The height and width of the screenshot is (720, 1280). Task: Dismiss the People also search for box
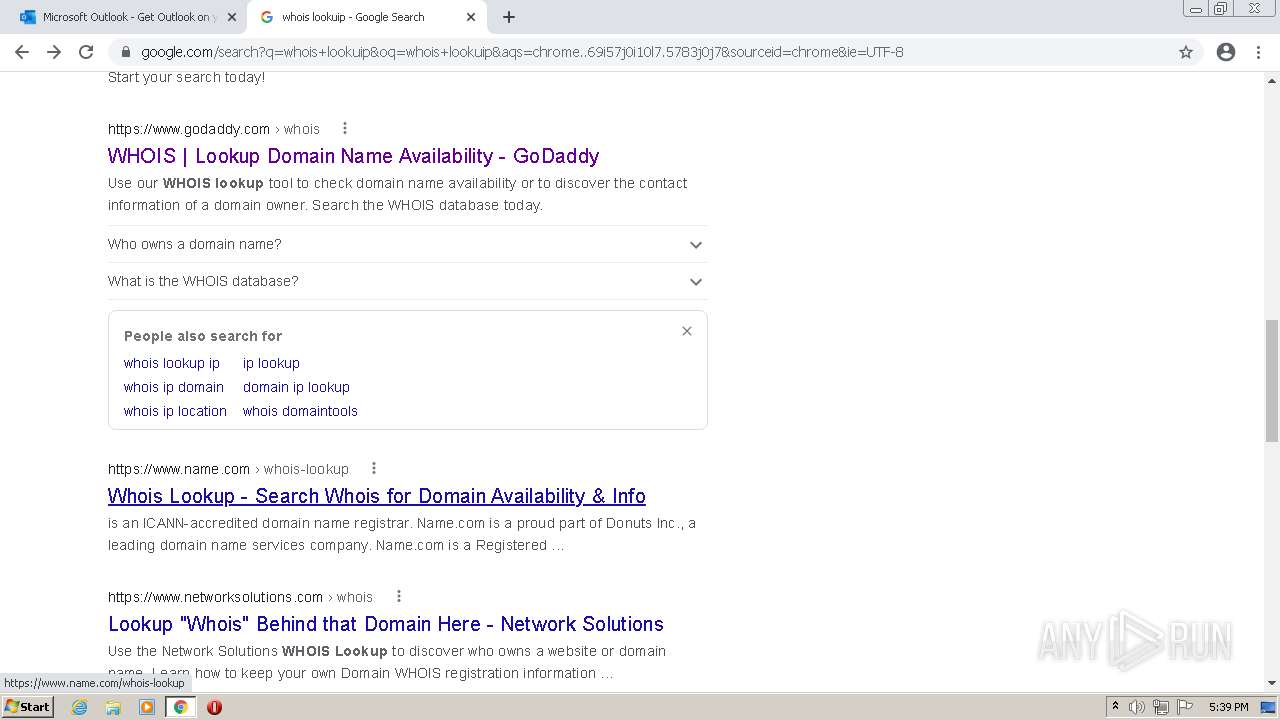[x=687, y=331]
